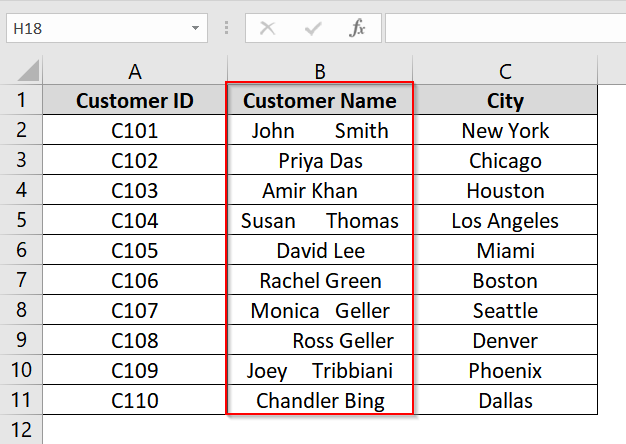Select cell containing C110
The height and width of the screenshot is (444, 626).
point(135,399)
